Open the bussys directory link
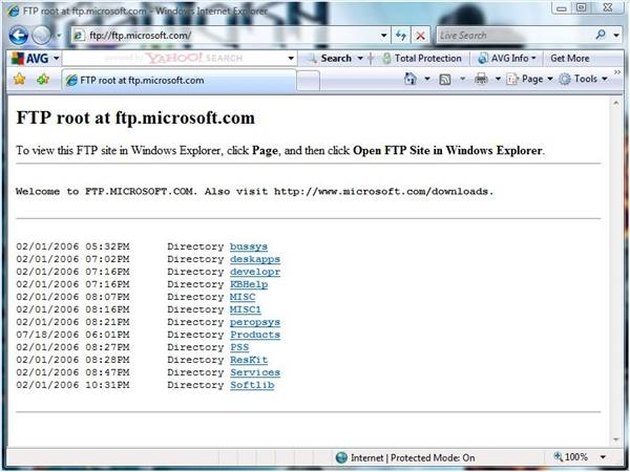The image size is (630, 472). (249, 247)
